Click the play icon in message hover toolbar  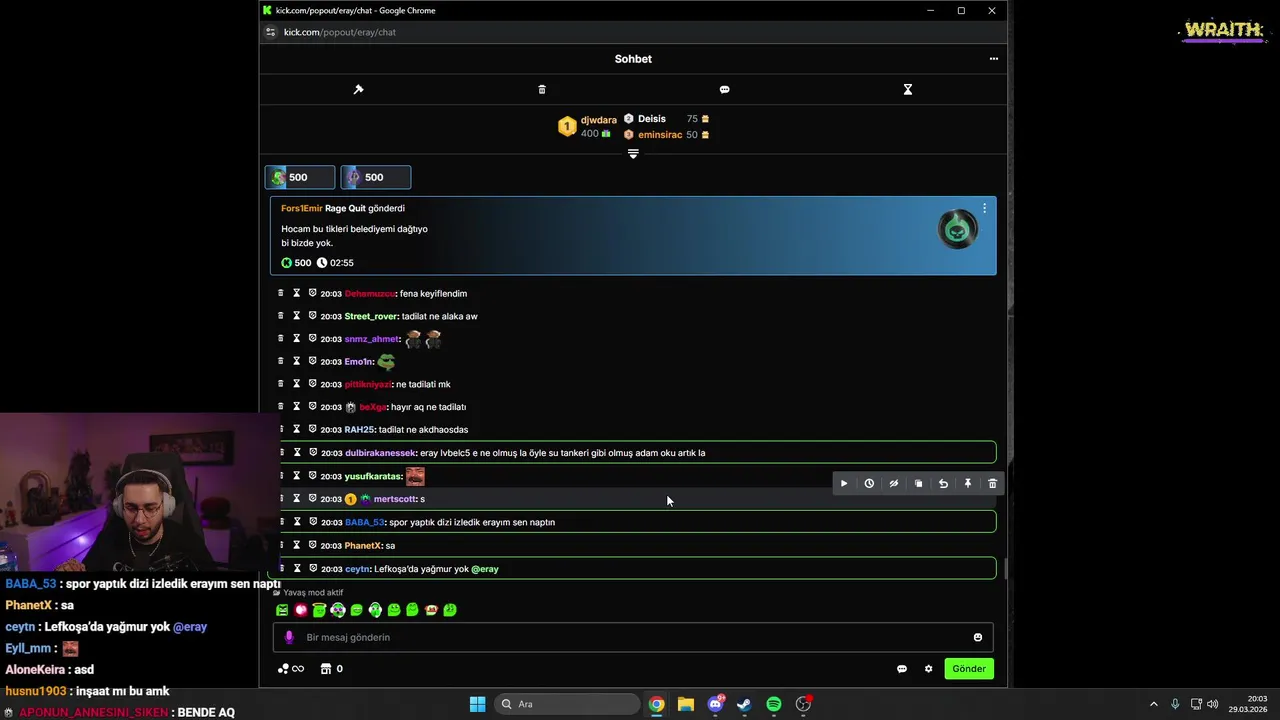tap(844, 484)
